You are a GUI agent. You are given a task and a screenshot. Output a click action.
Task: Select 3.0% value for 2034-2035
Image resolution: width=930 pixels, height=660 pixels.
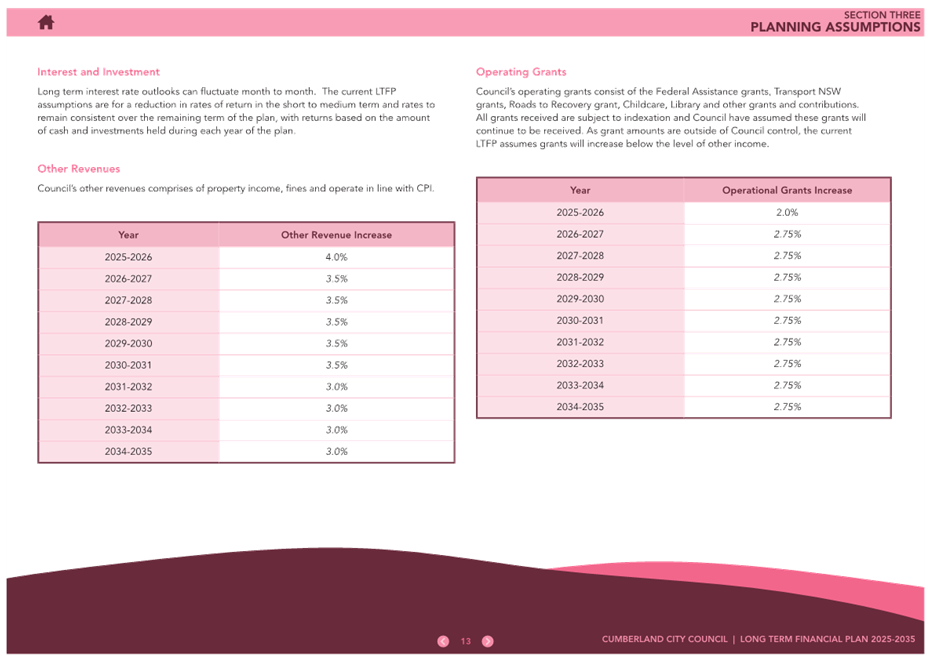pos(336,451)
